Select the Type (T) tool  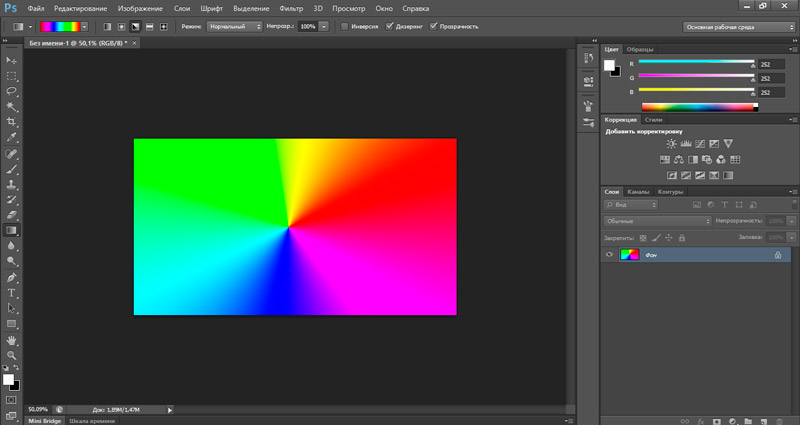12,293
